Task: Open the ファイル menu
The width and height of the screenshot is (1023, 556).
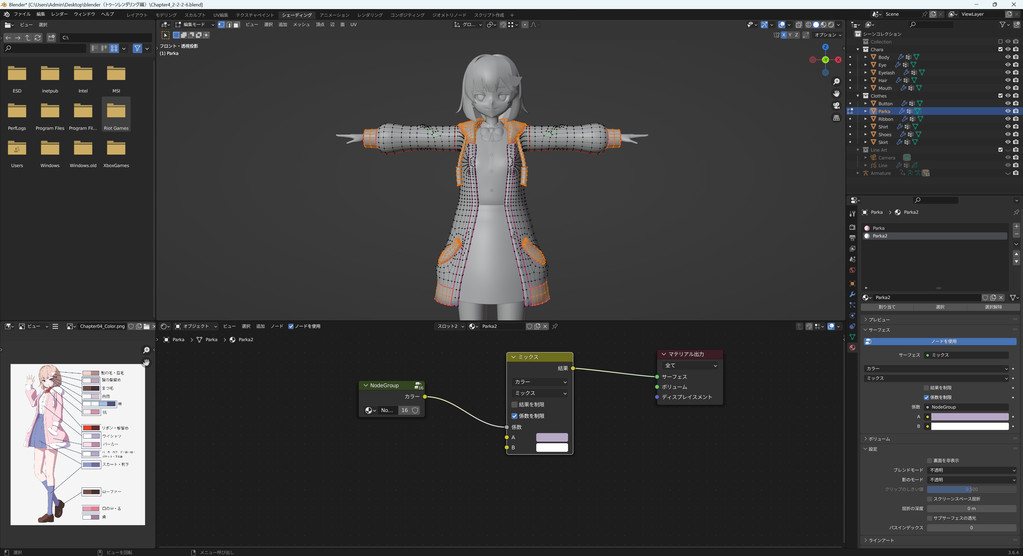Action: click(x=20, y=15)
